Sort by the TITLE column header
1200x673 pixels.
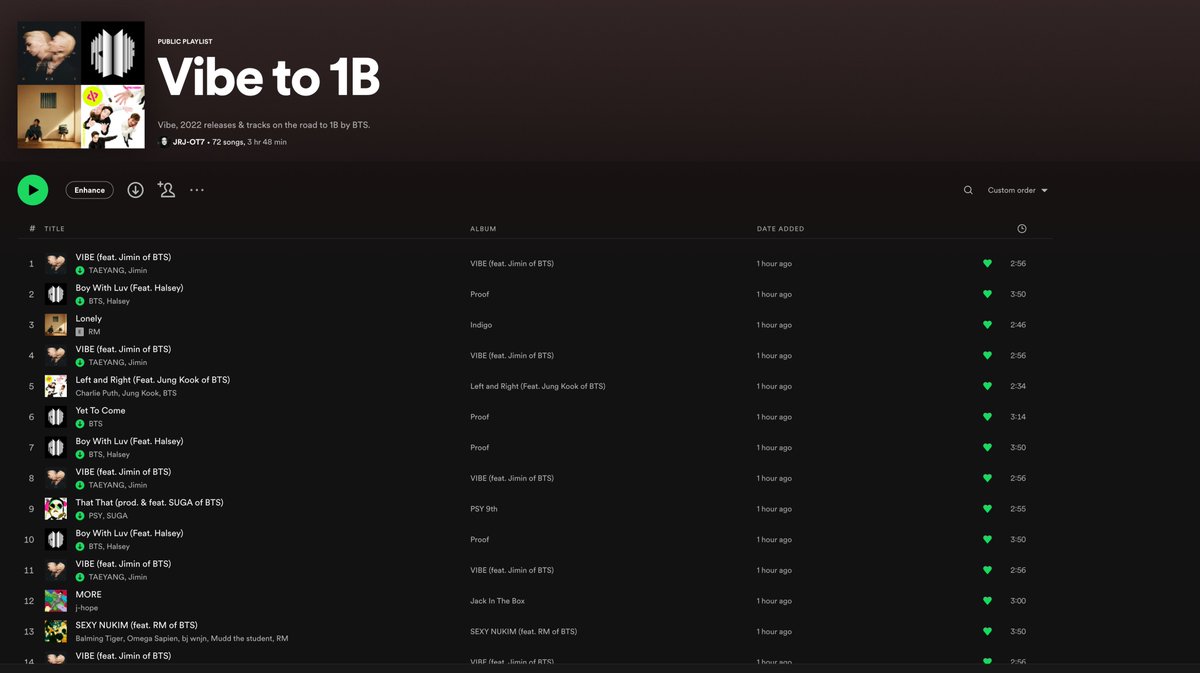[x=54, y=229]
